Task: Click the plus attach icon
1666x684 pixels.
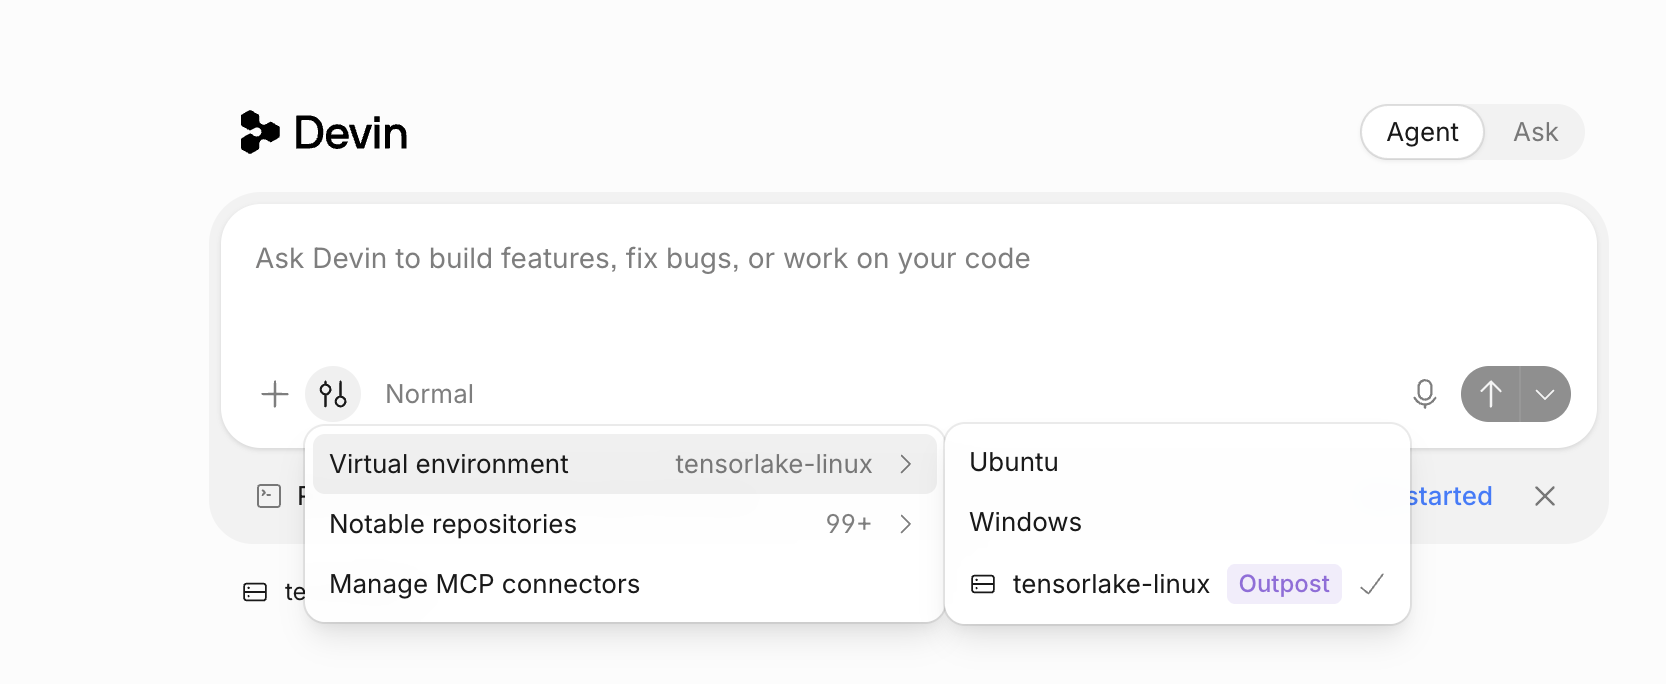Action: [x=275, y=394]
